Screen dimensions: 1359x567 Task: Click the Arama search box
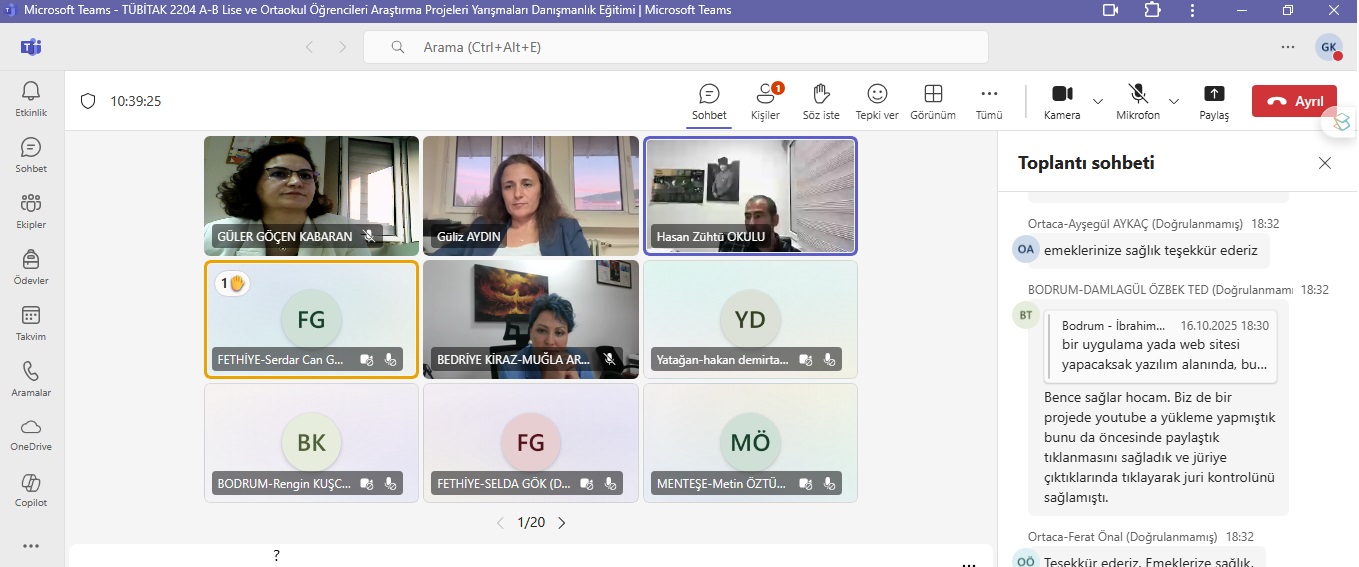tap(675, 47)
